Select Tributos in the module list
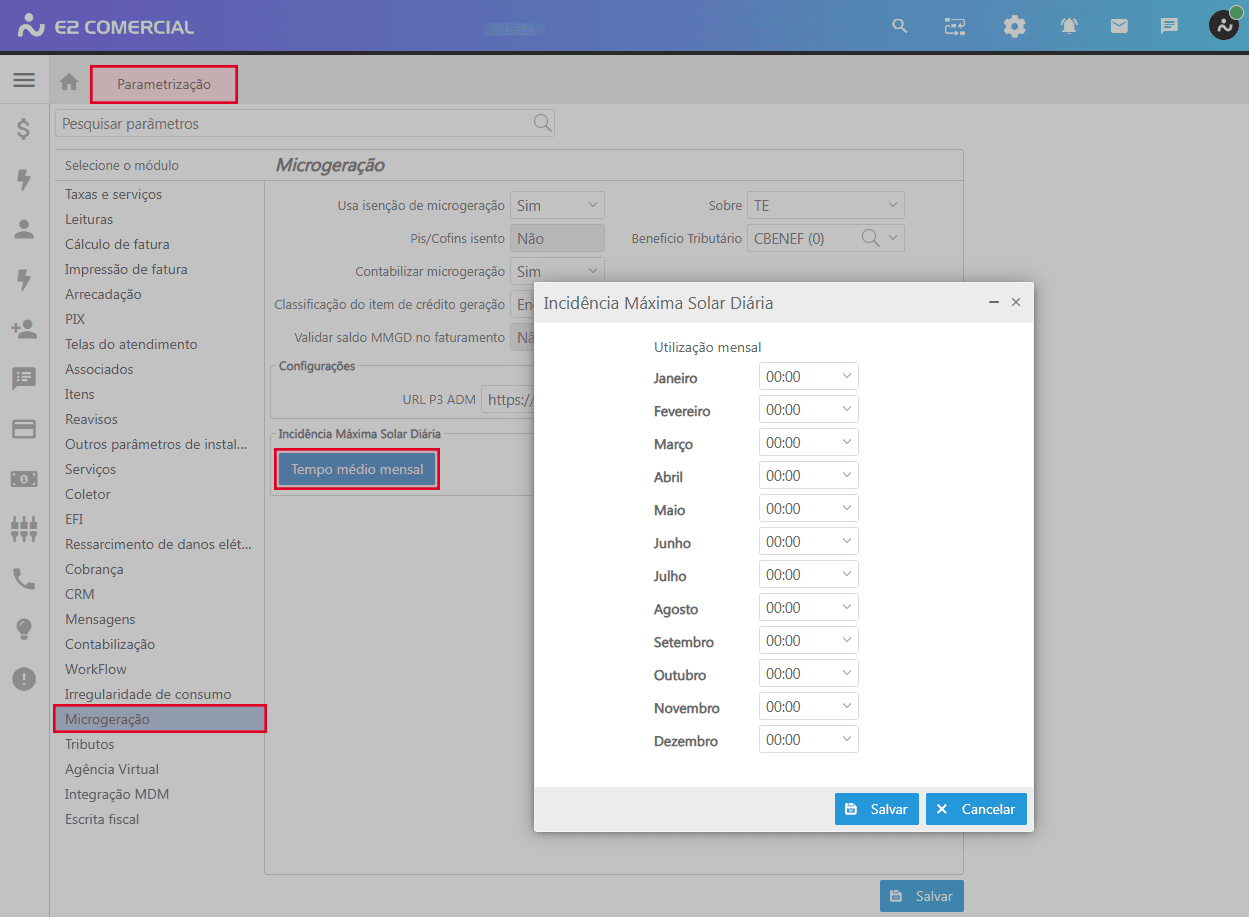1249x917 pixels. 90,744
